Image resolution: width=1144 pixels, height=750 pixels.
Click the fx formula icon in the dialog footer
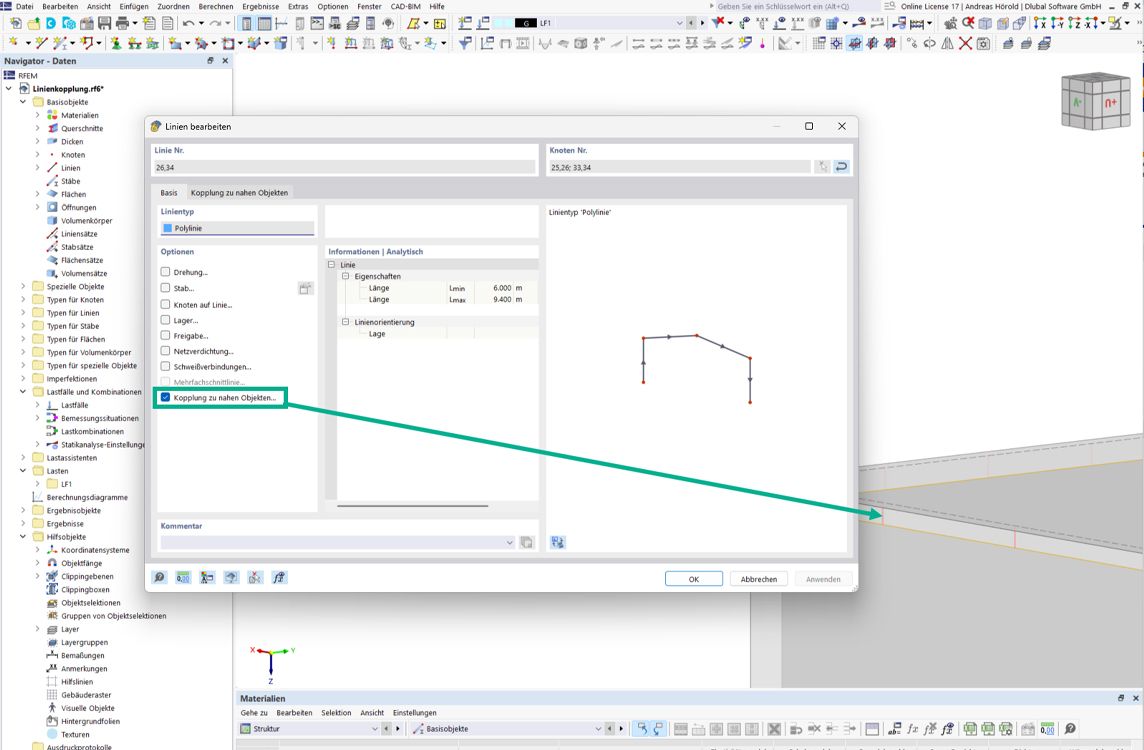click(x=279, y=578)
